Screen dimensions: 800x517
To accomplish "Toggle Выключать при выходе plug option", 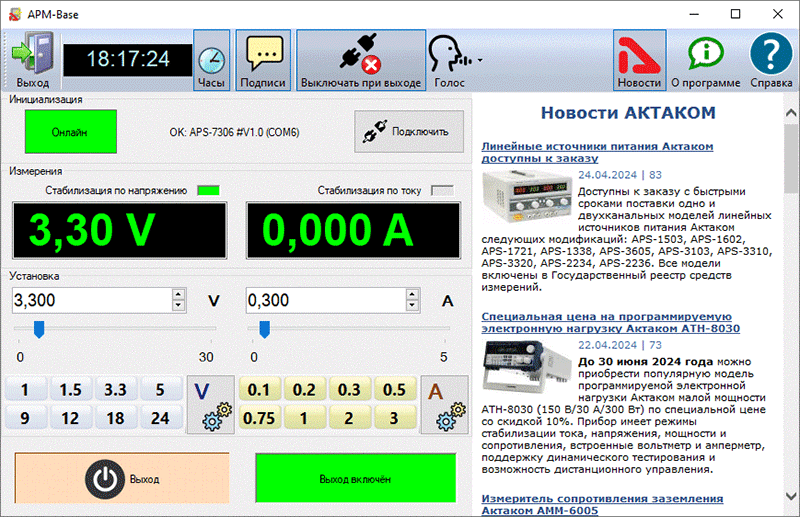I will [x=361, y=60].
